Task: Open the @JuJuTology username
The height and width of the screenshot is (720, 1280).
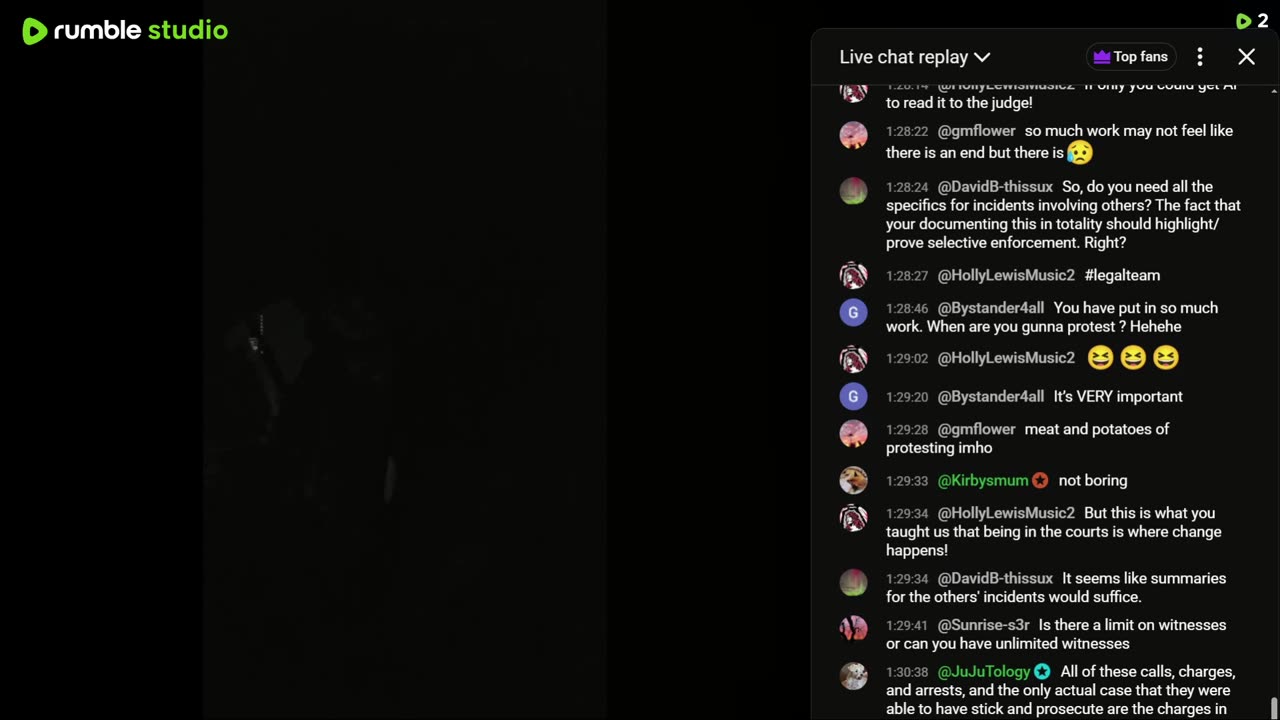Action: coord(984,672)
